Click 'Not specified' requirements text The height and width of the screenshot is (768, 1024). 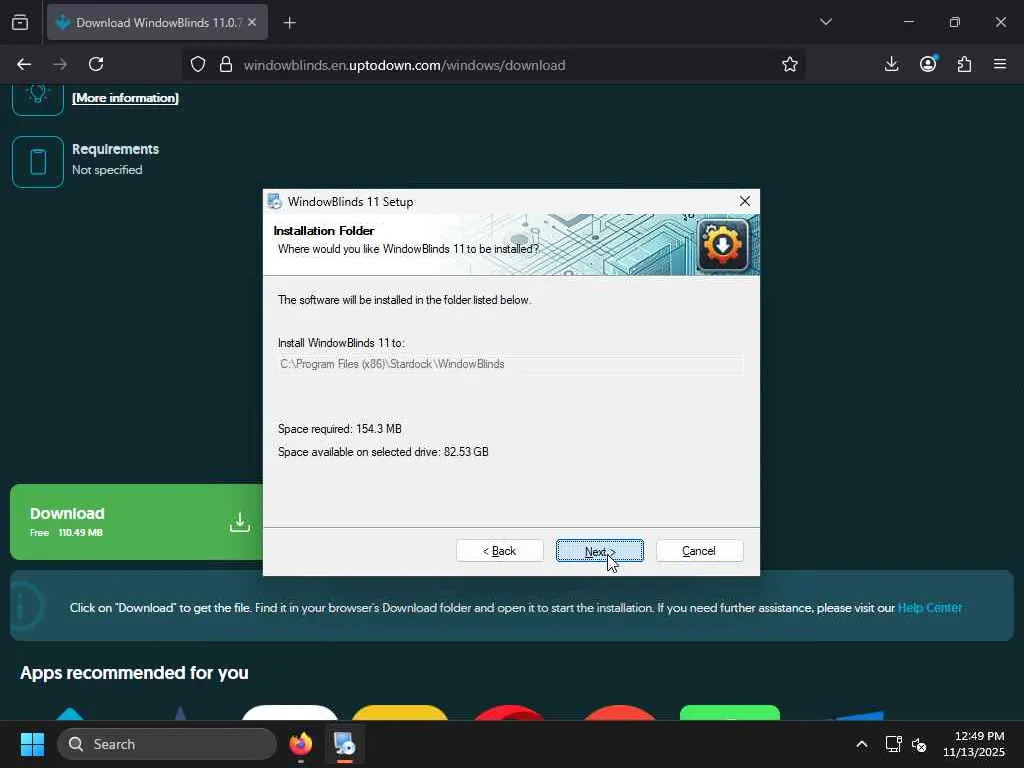tap(107, 170)
